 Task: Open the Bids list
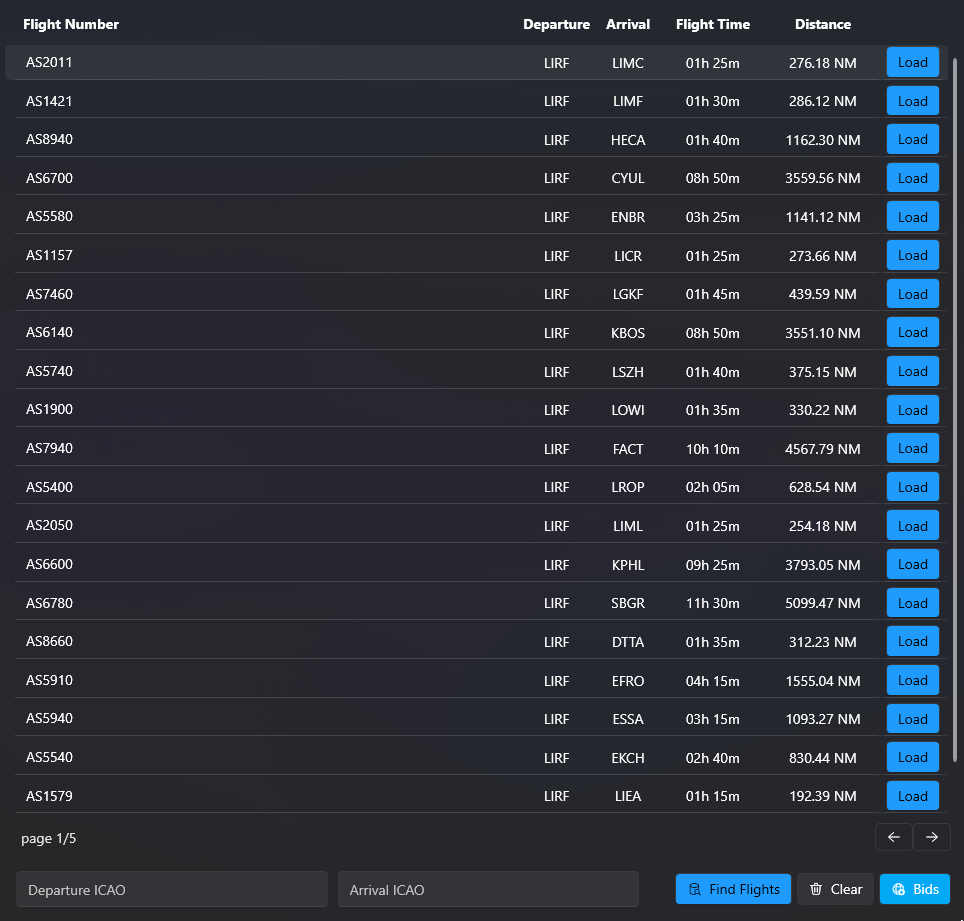(915, 889)
